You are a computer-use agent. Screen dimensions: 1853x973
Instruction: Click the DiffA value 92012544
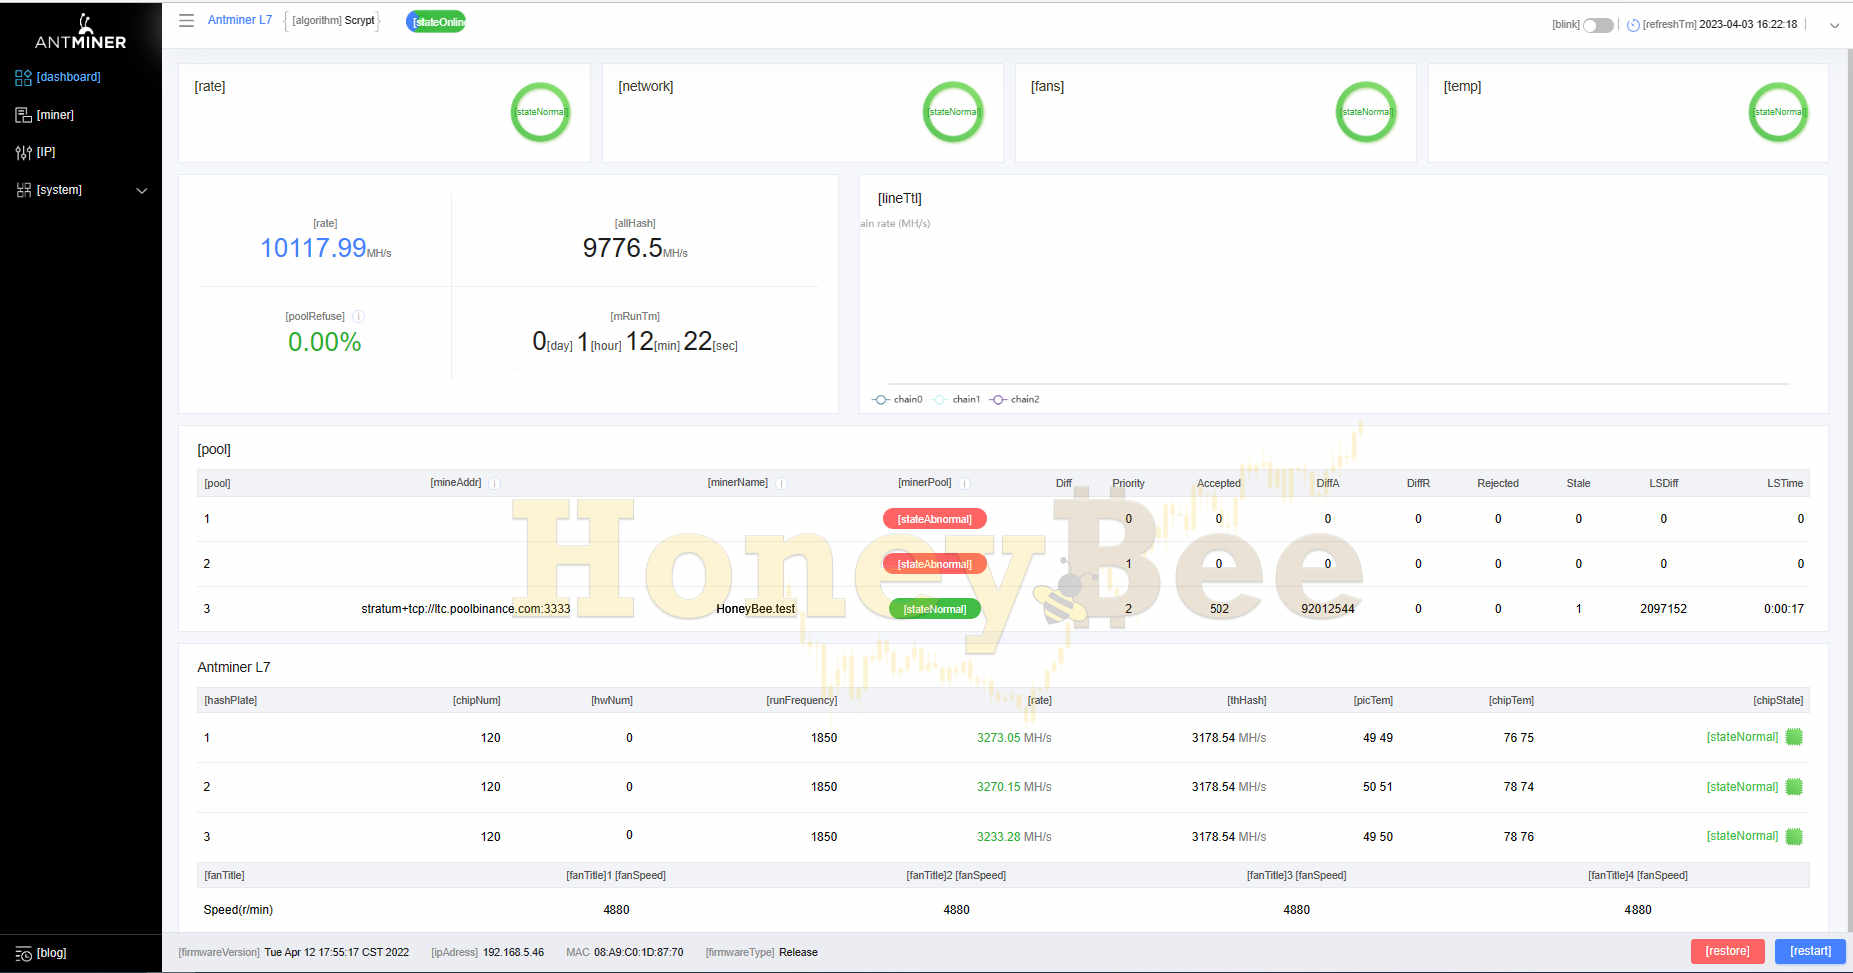point(1327,609)
